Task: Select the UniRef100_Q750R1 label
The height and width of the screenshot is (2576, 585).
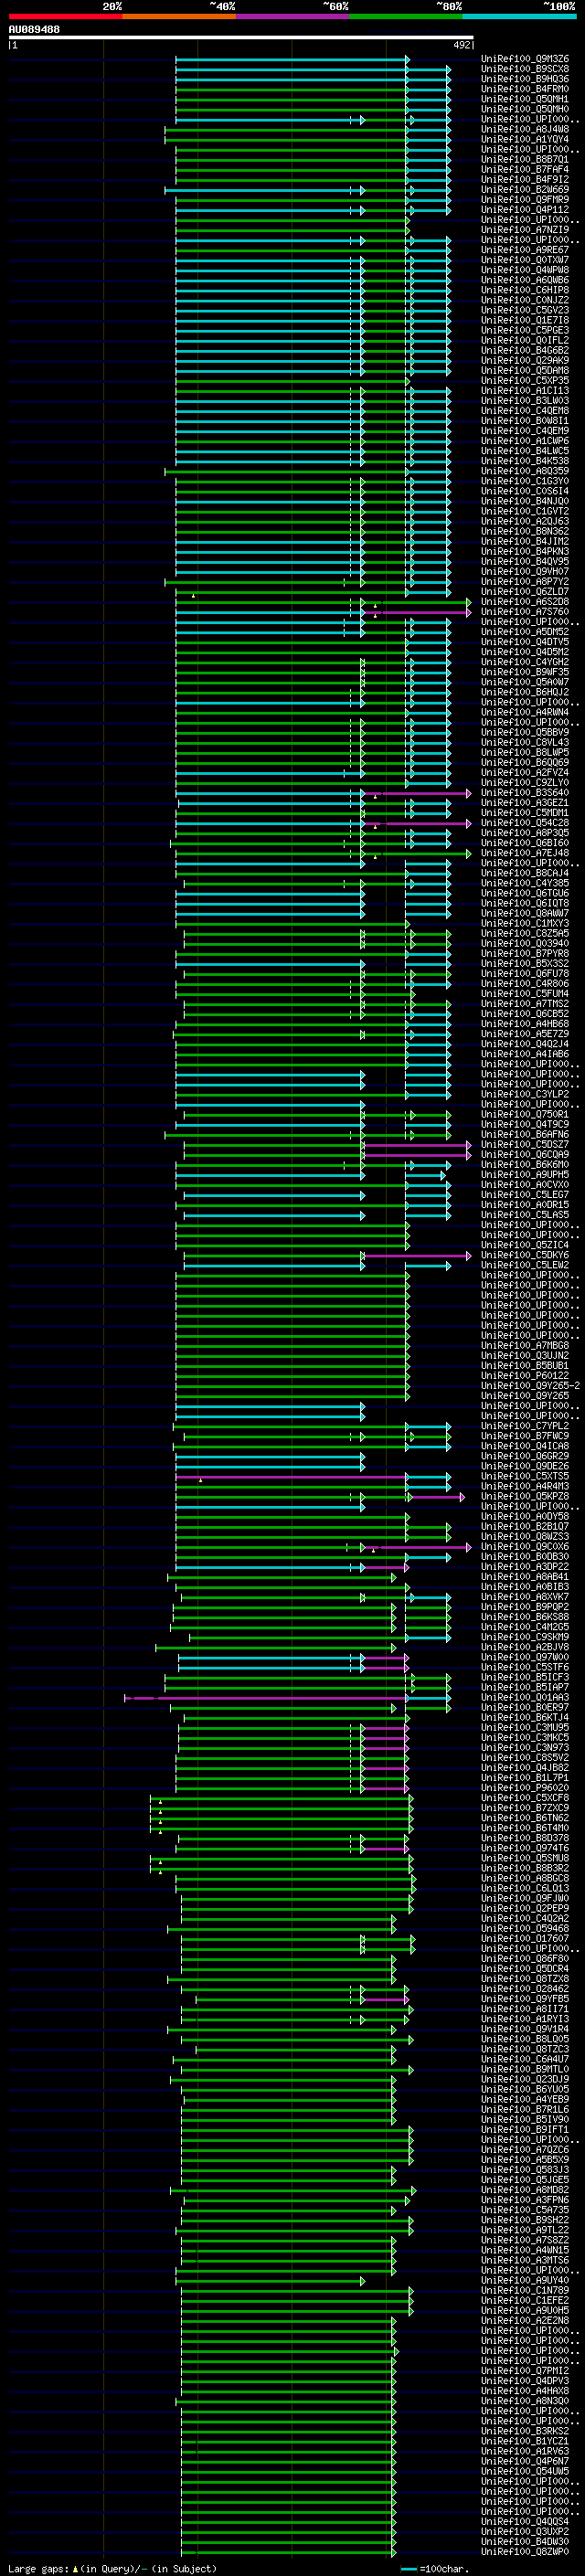Action: point(525,1114)
